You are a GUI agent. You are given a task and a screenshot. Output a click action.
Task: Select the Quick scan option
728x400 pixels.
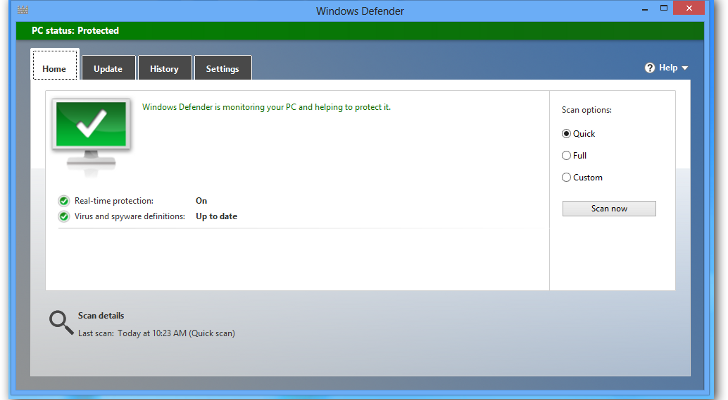point(567,133)
